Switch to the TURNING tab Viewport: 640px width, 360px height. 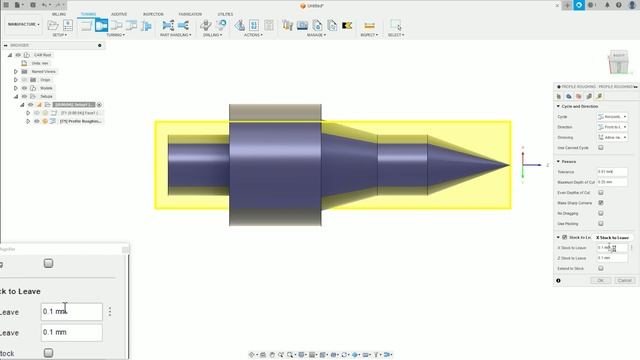(x=88, y=14)
